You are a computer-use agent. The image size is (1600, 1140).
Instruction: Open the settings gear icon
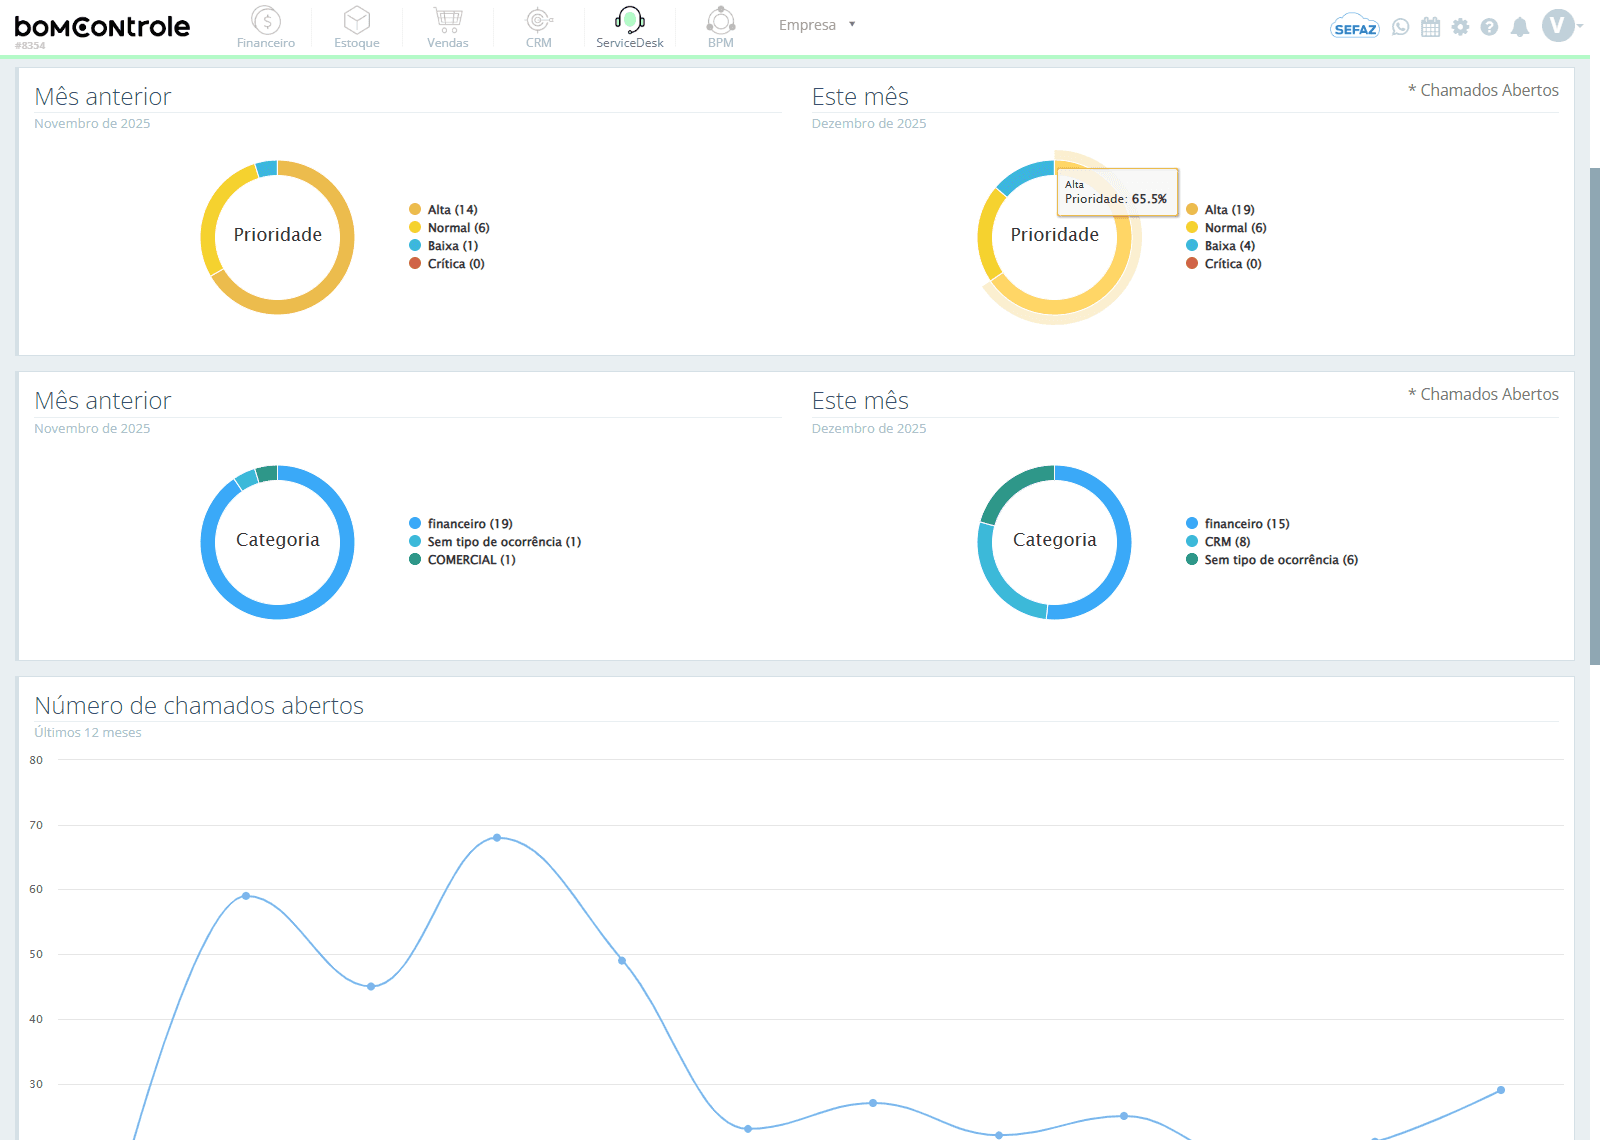(x=1461, y=27)
